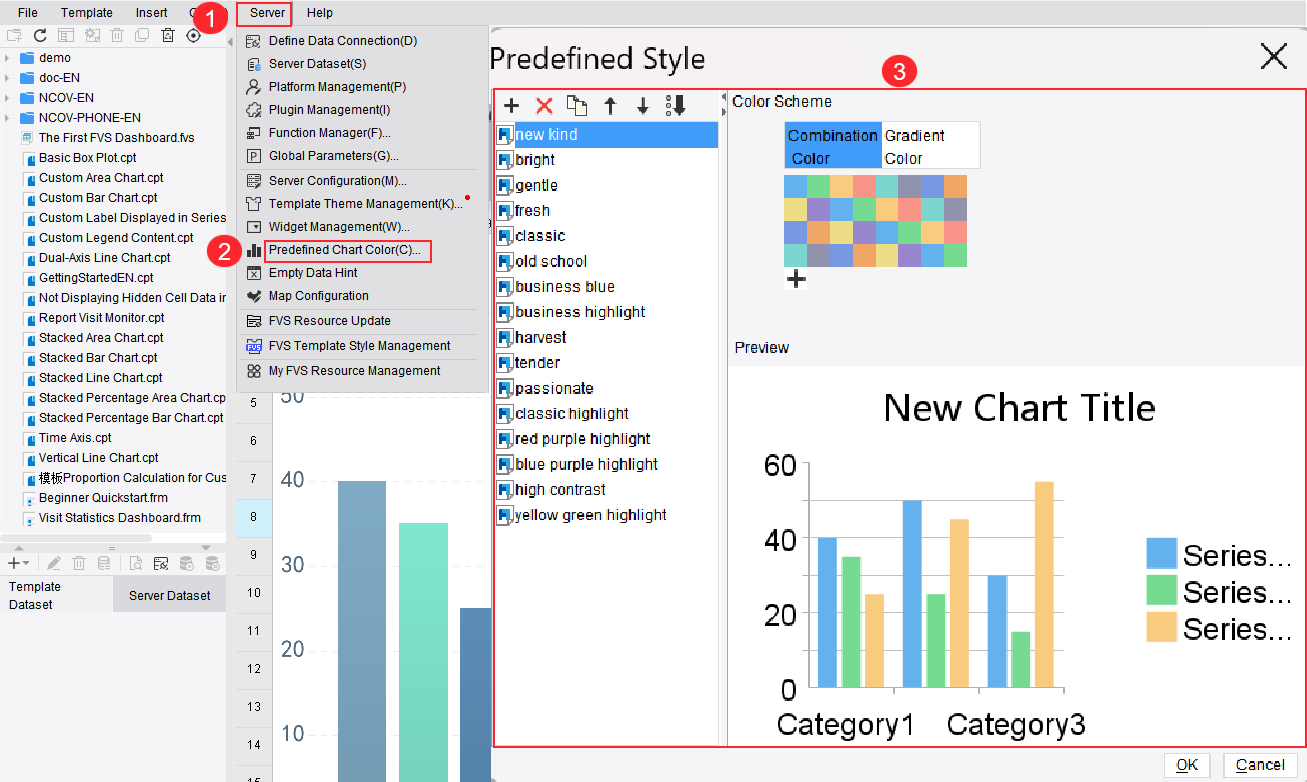1307x782 pixels.
Task: Add a new predefined style
Action: pyautogui.click(x=511, y=105)
